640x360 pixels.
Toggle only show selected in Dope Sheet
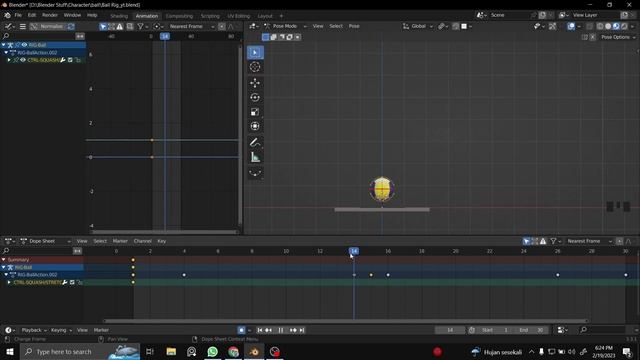(526, 241)
